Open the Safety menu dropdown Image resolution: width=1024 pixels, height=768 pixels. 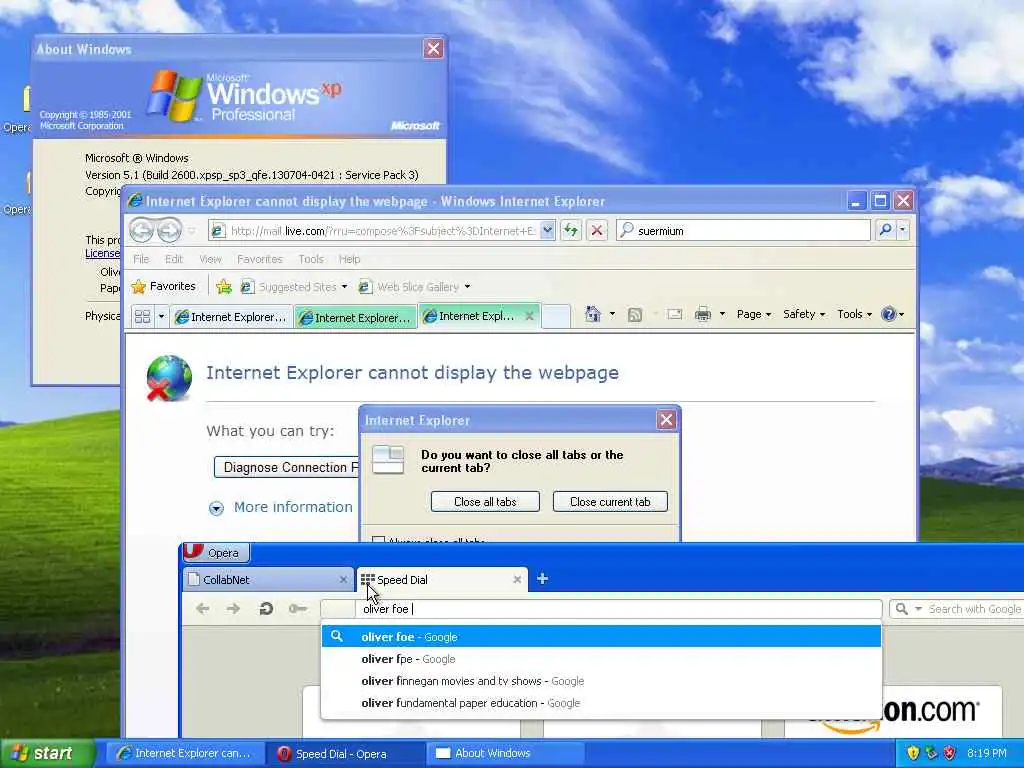click(804, 314)
